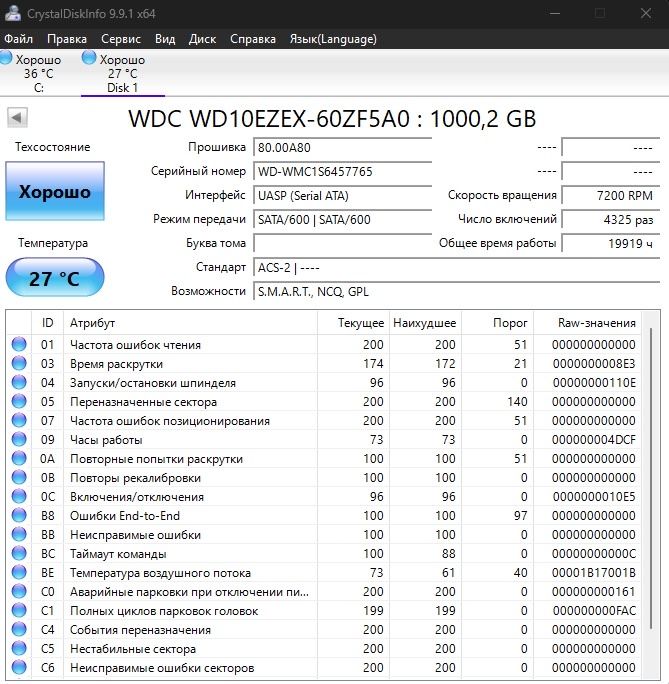The height and width of the screenshot is (684, 669).
Task: Open the Правка menu
Action: point(67,39)
